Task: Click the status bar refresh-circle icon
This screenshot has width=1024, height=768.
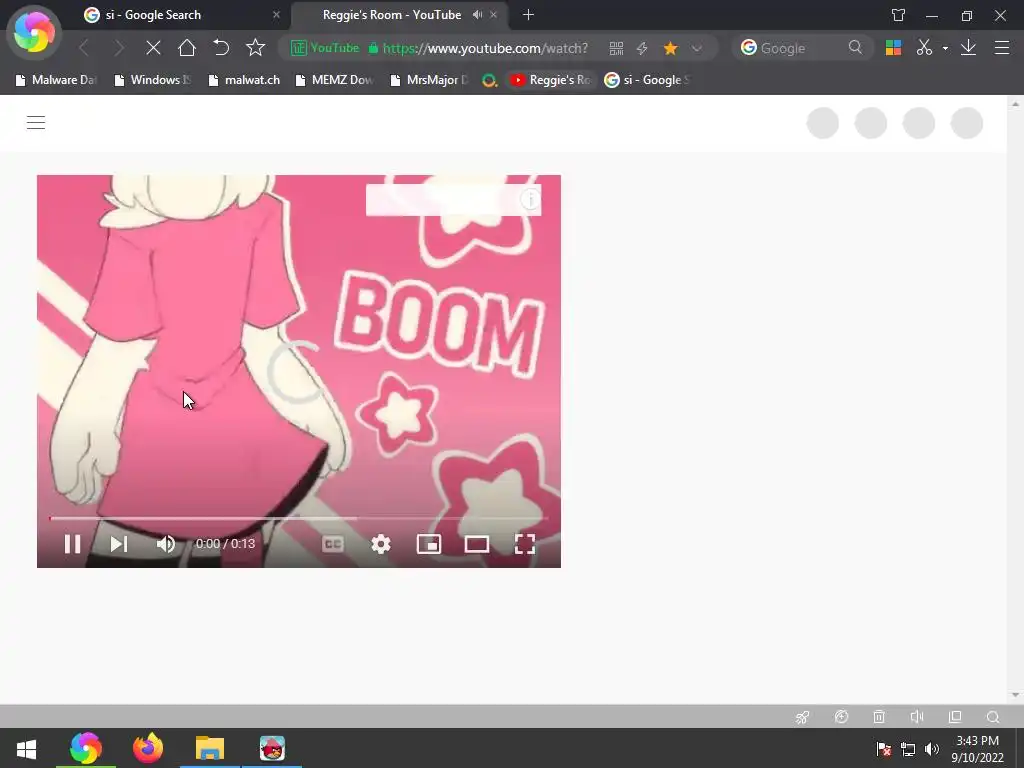Action: pos(841,717)
